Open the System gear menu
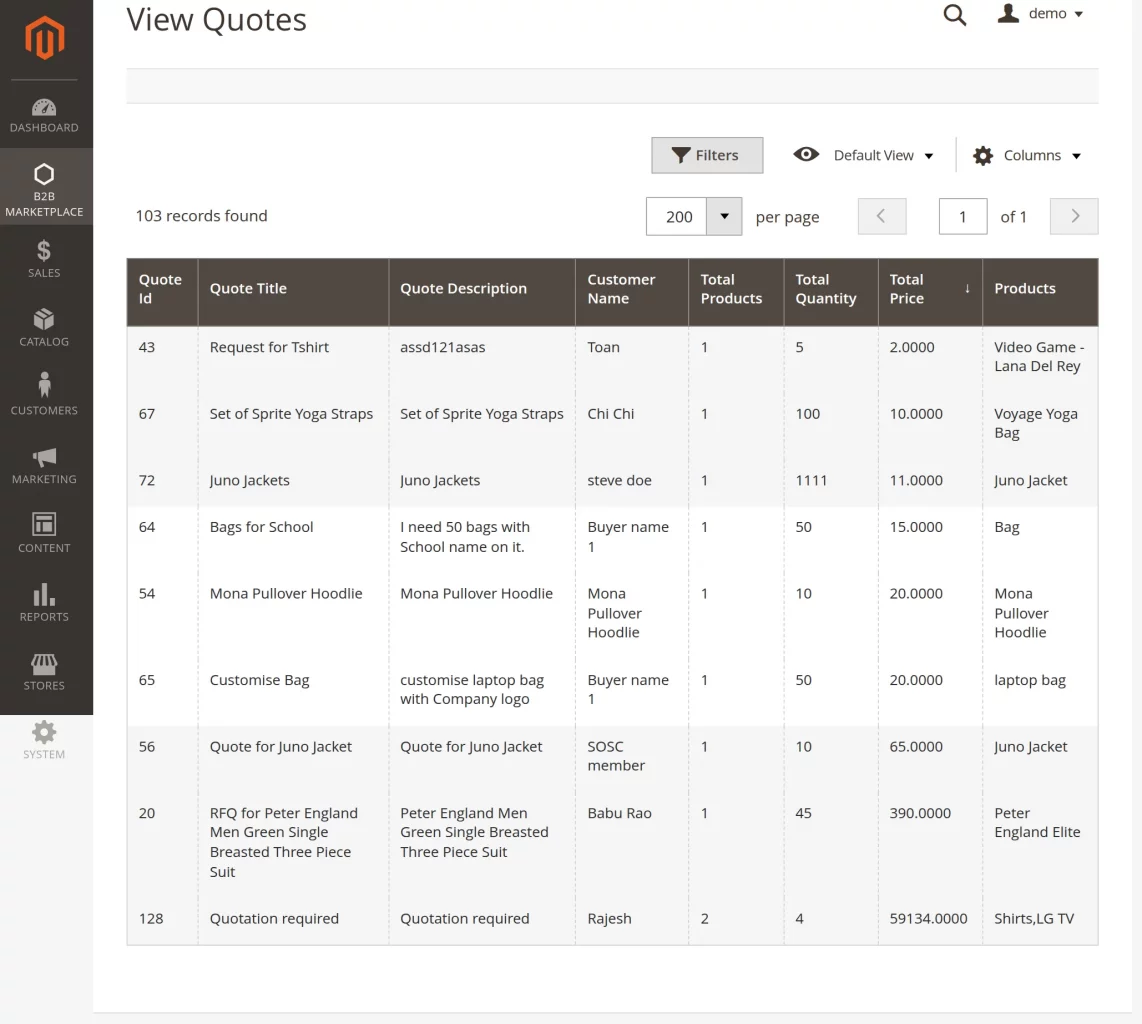 pos(44,740)
